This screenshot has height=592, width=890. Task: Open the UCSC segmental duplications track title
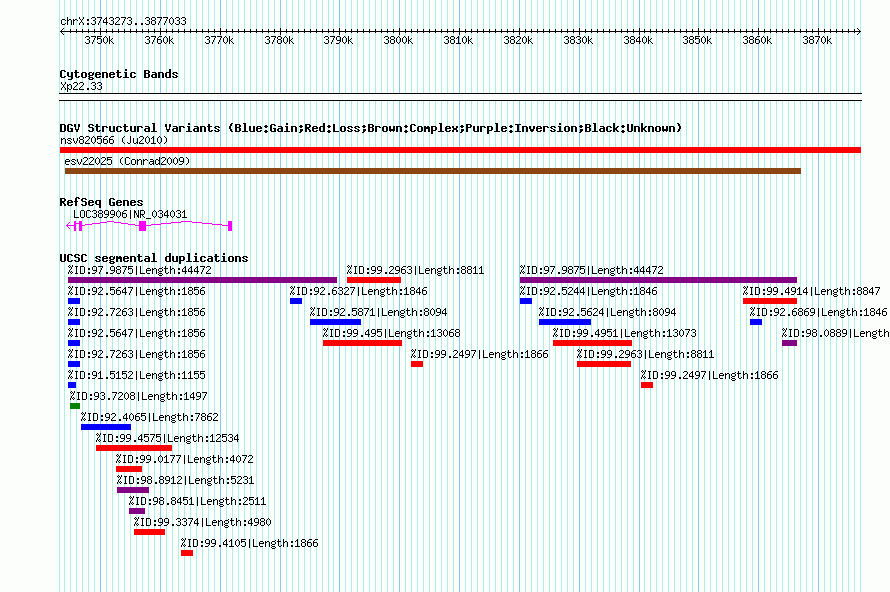pos(154,258)
